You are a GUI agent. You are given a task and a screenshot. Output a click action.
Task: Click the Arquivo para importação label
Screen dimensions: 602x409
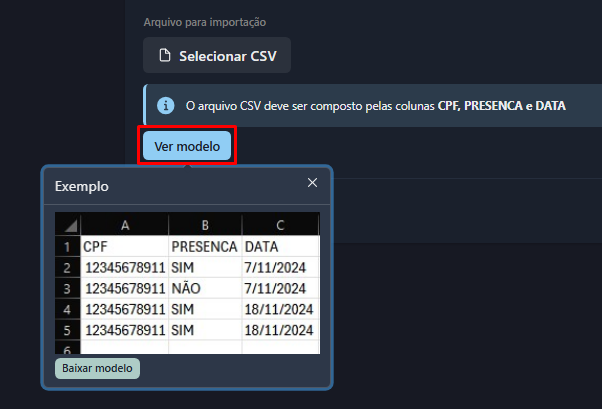[205, 21]
